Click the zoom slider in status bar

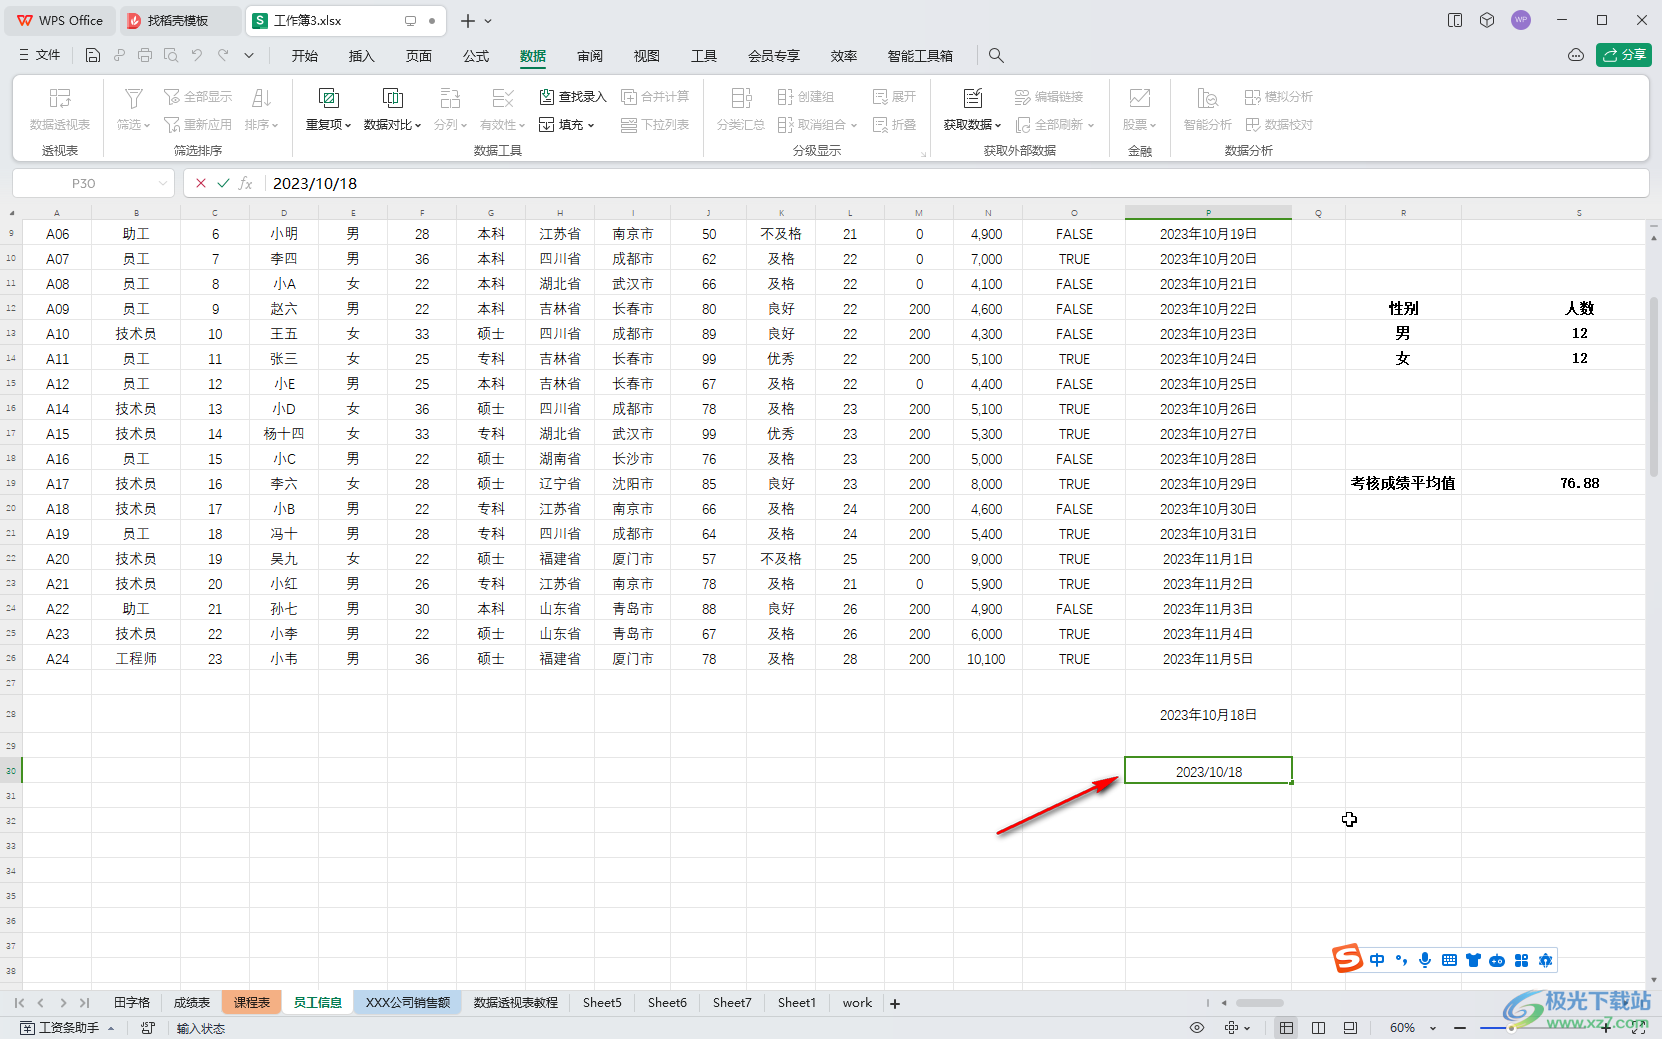[1510, 1028]
